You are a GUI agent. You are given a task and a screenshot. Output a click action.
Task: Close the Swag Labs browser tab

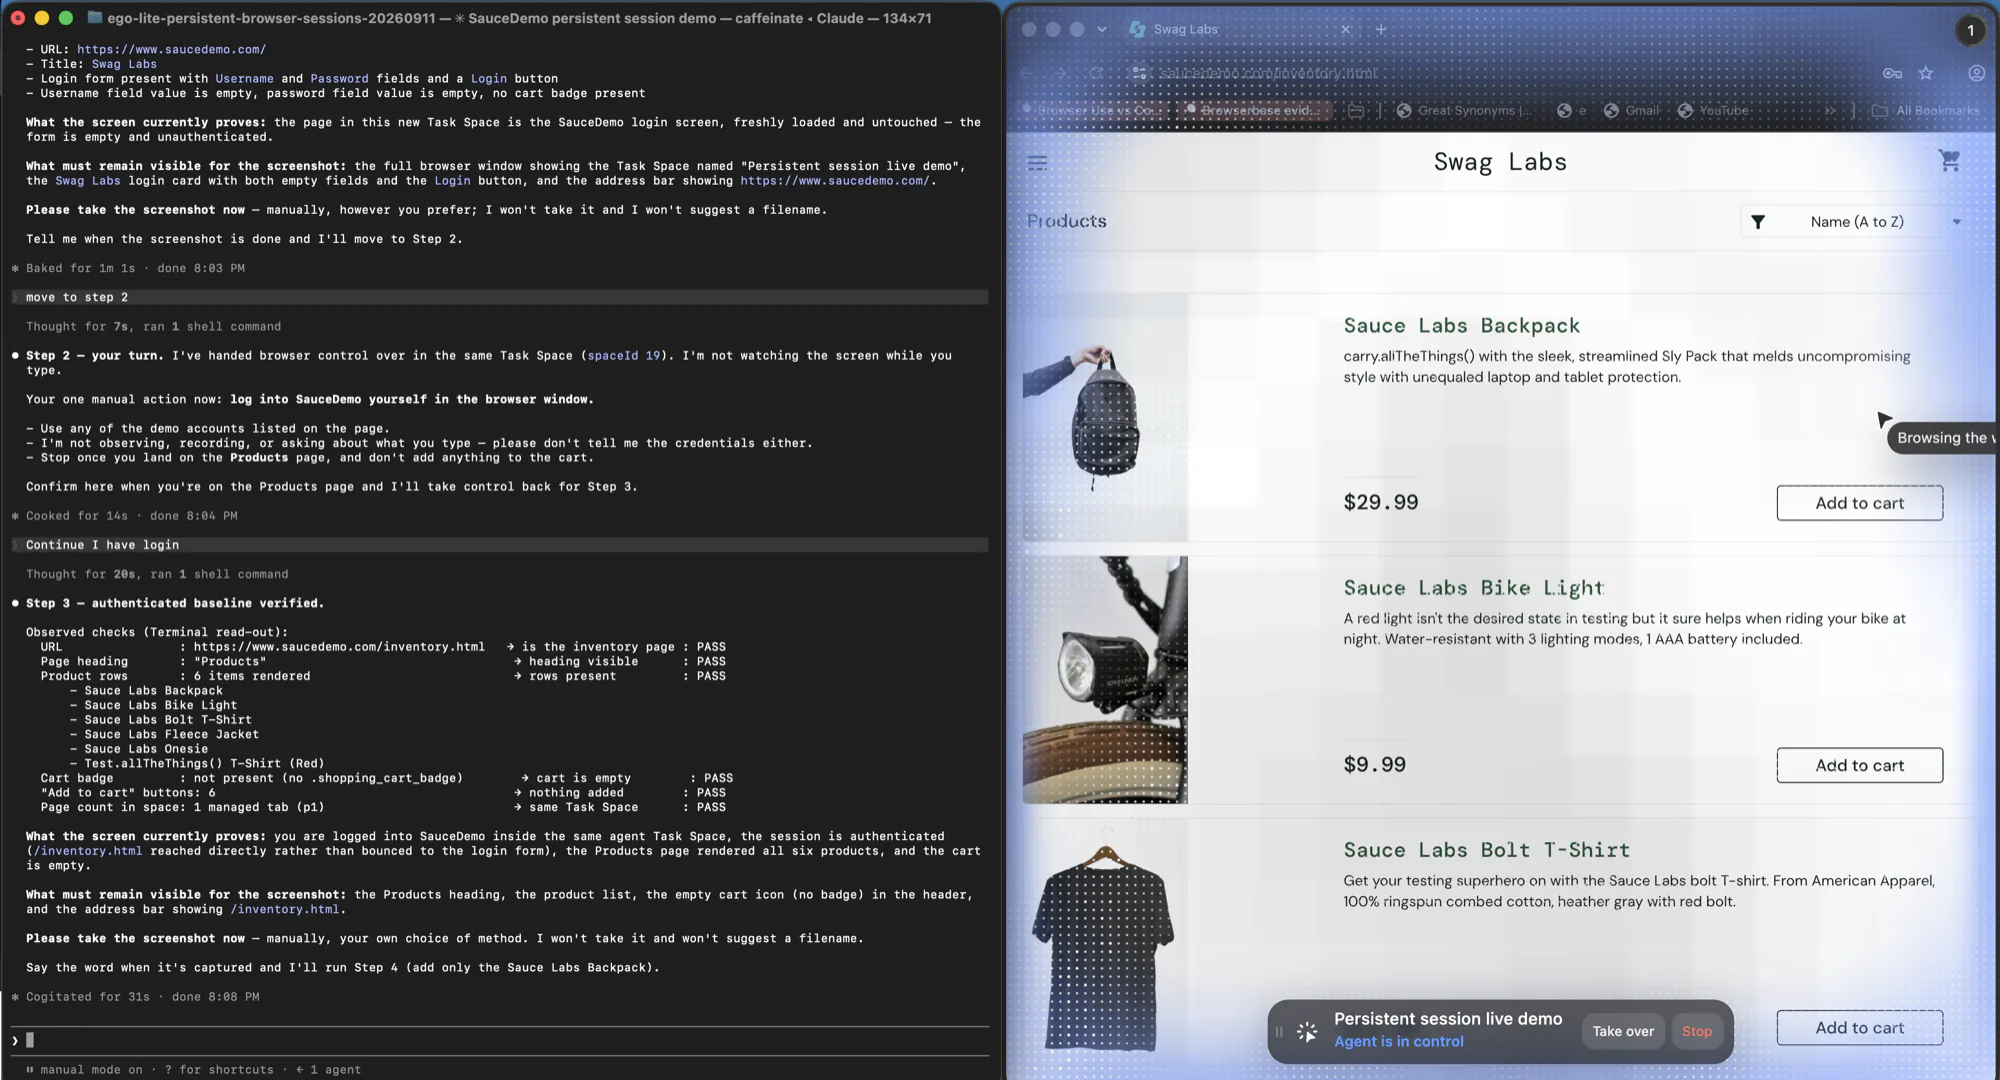1345,29
